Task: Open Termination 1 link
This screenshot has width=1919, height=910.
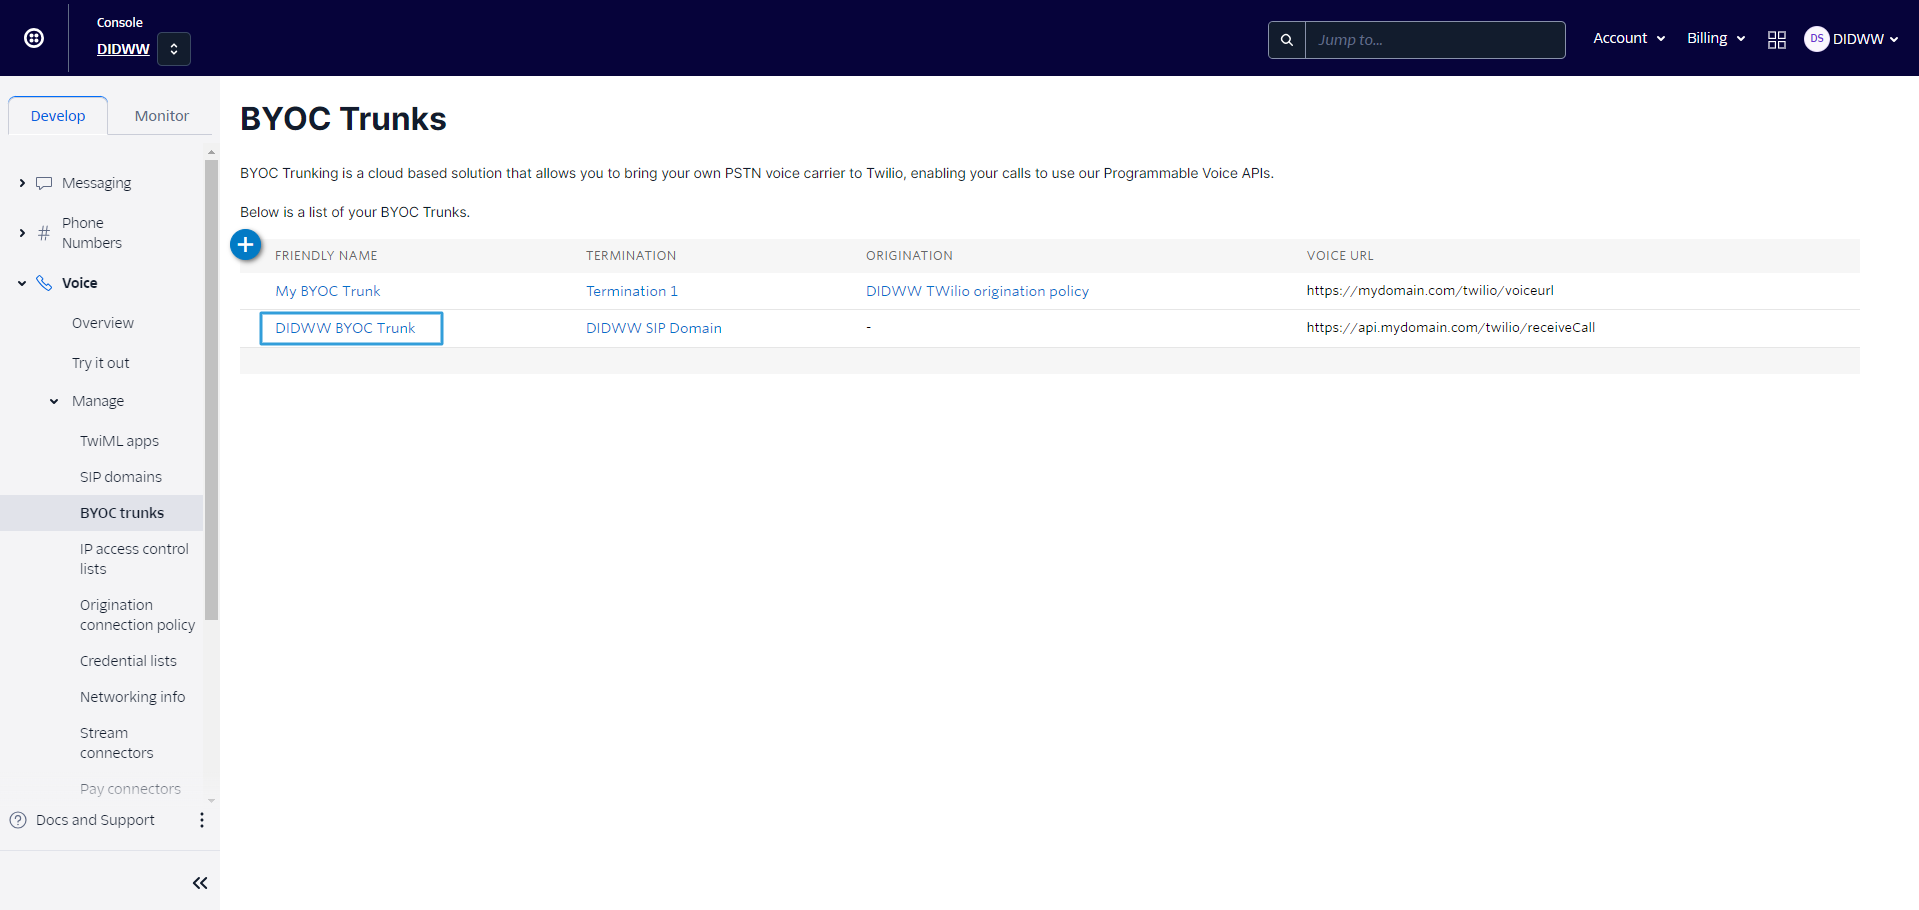Action: pyautogui.click(x=632, y=291)
